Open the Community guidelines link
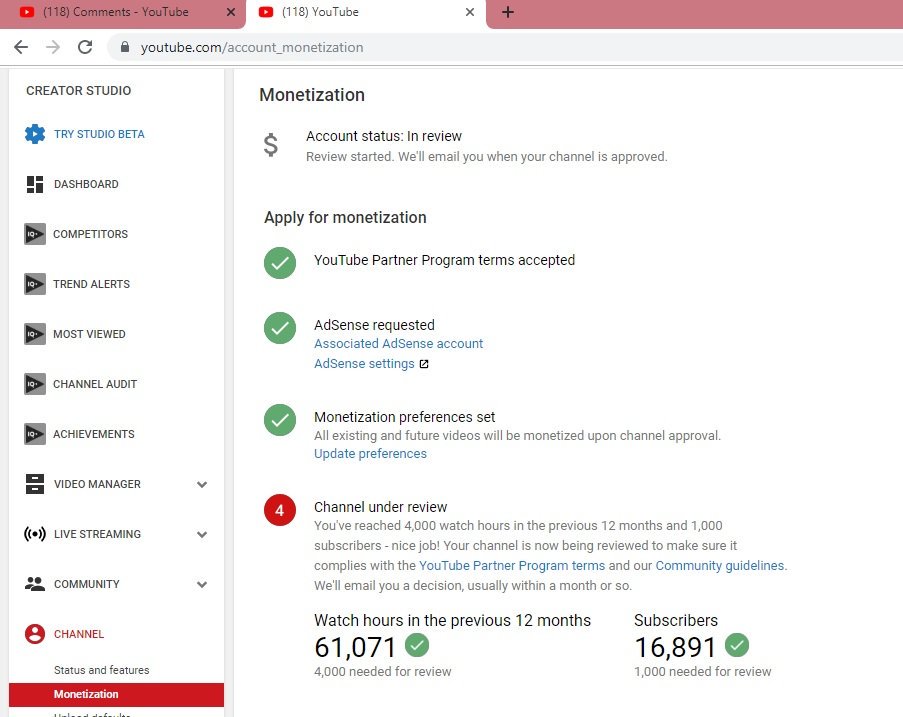903x717 pixels. click(720, 566)
